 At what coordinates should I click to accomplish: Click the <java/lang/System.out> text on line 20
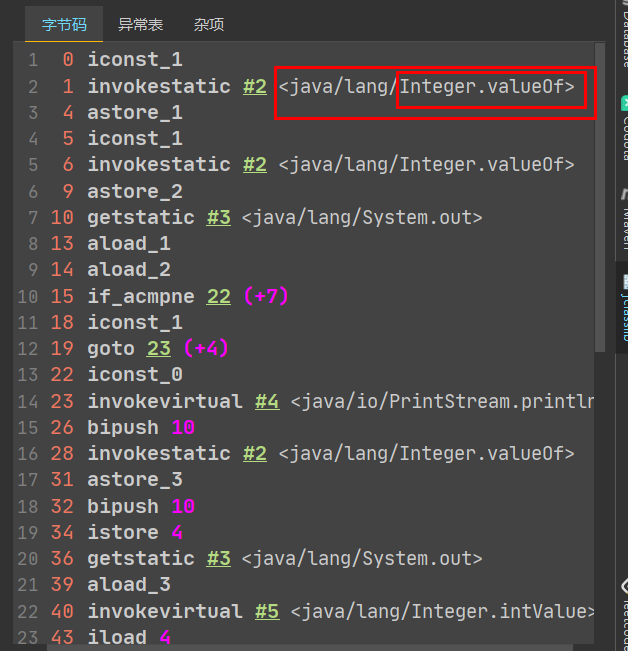(x=362, y=558)
